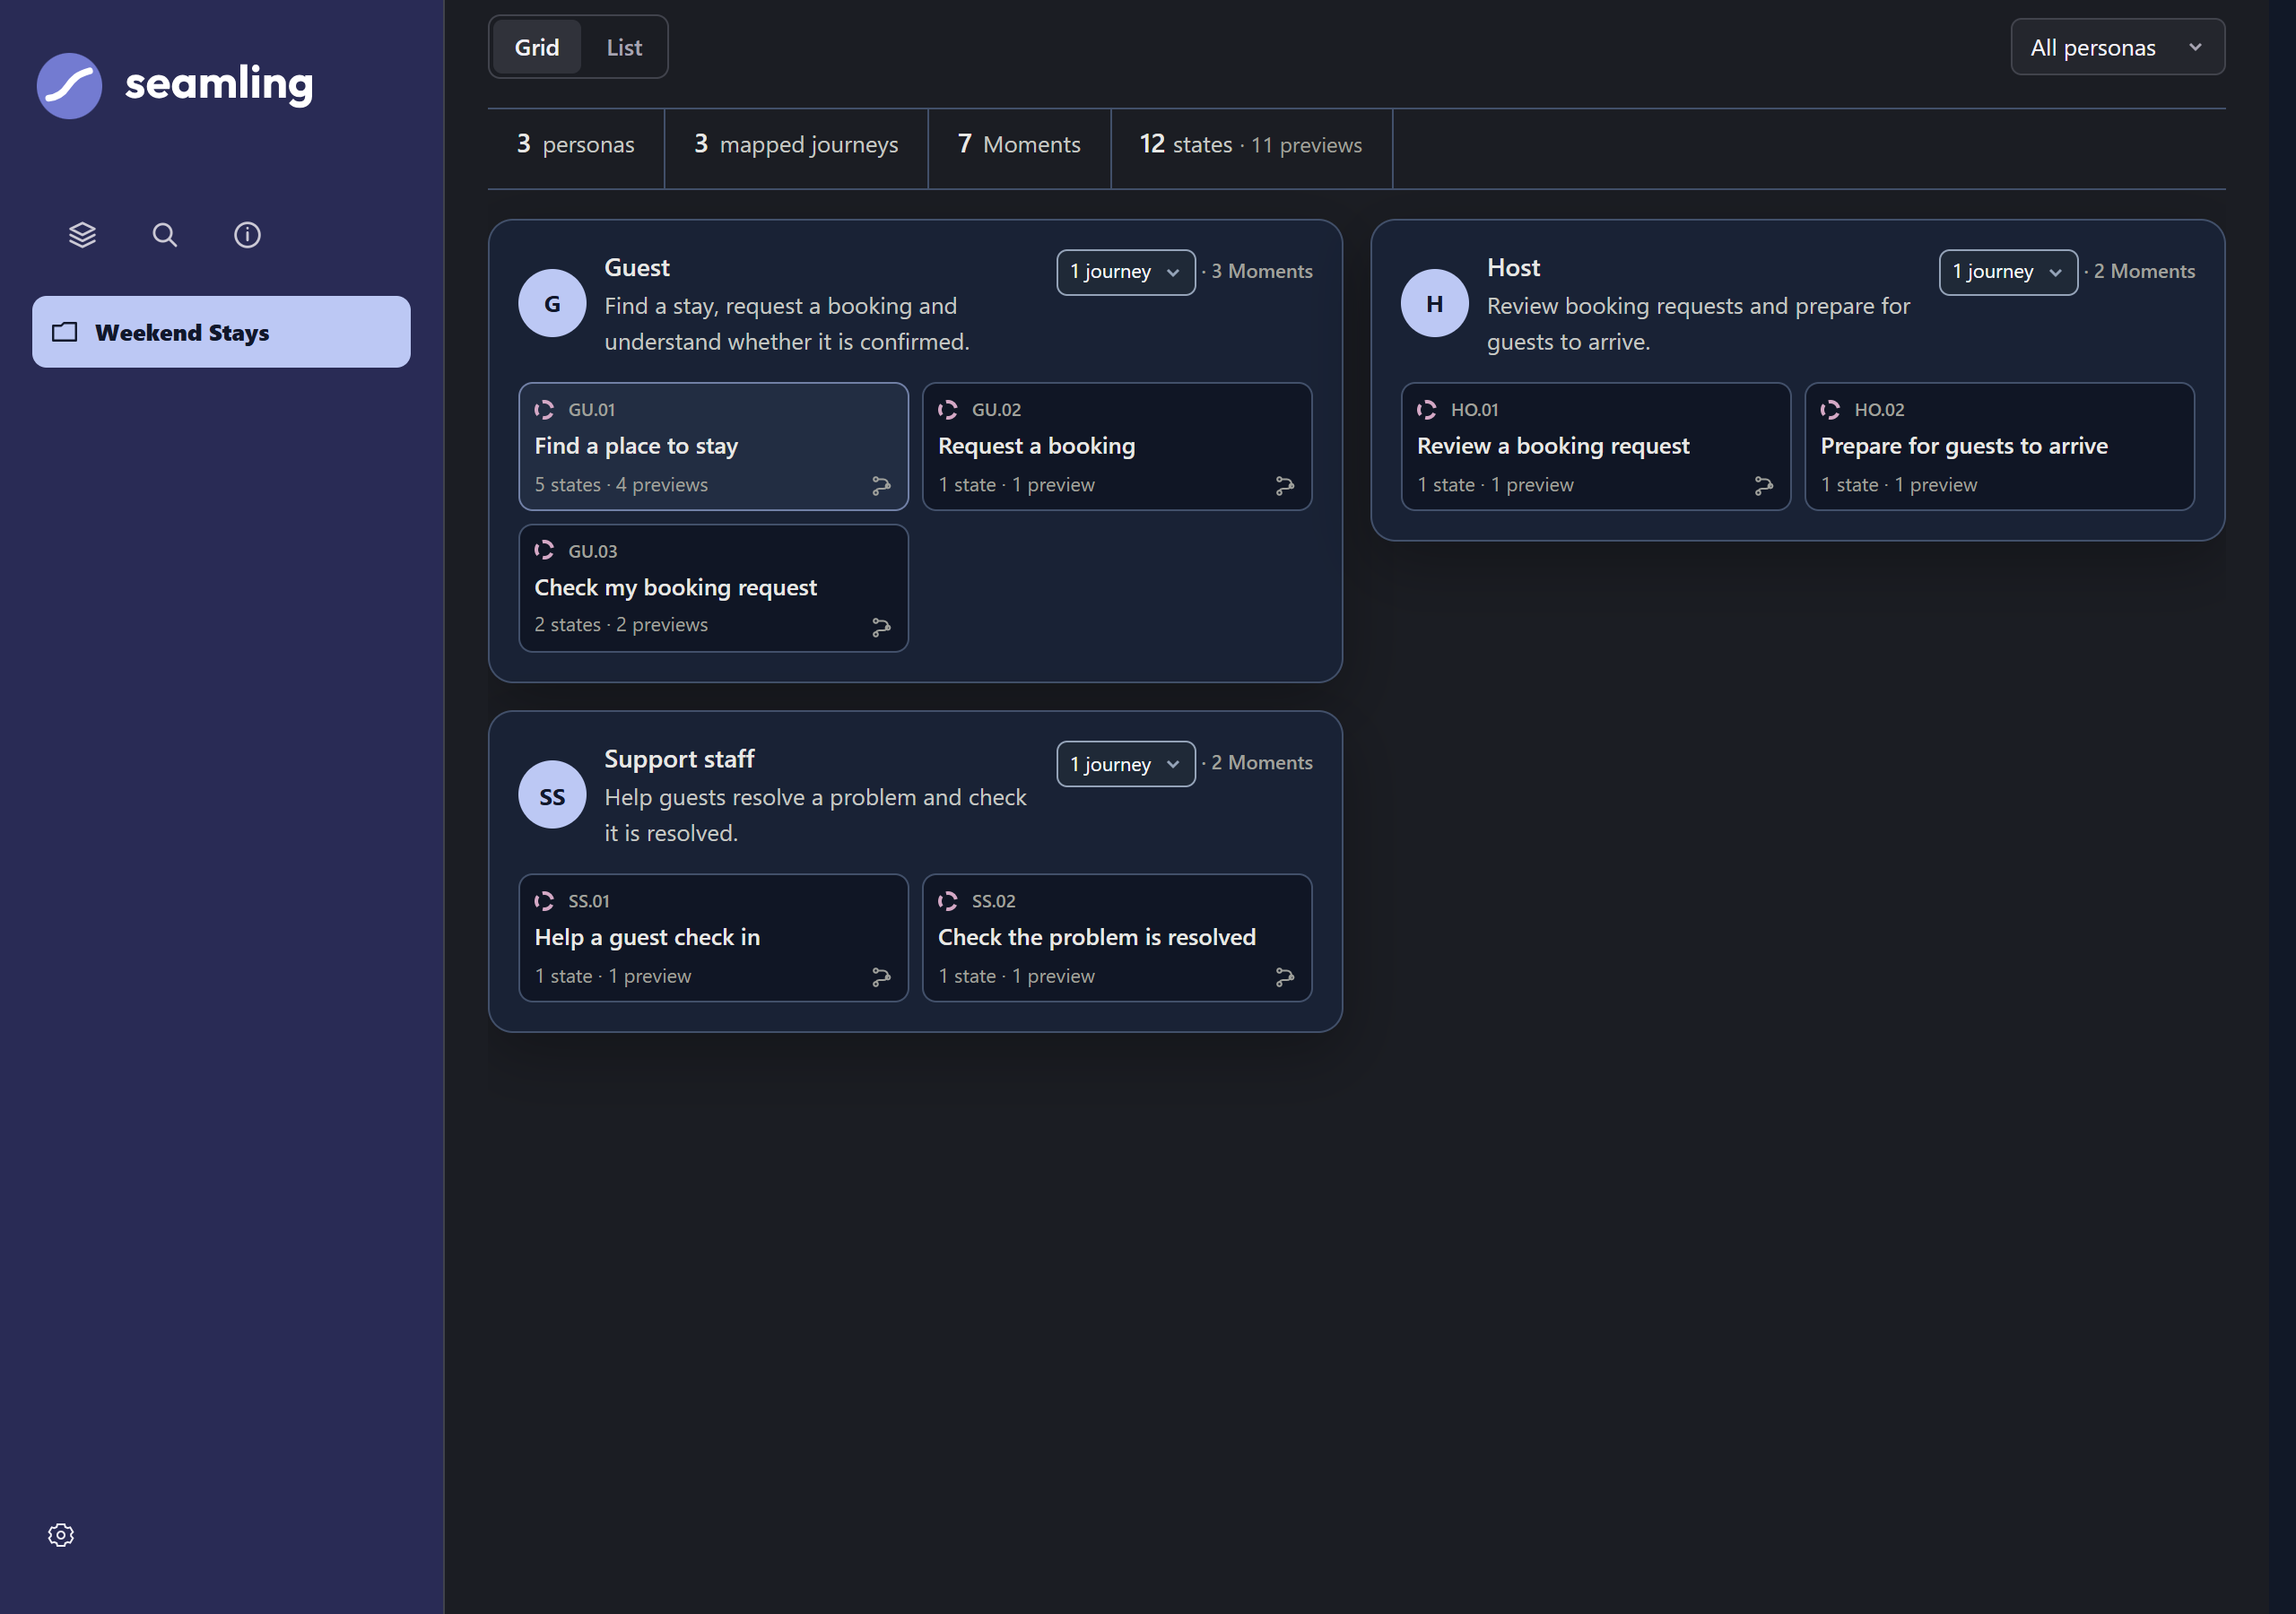
Task: Open the search magnifier icon
Action: click(165, 235)
